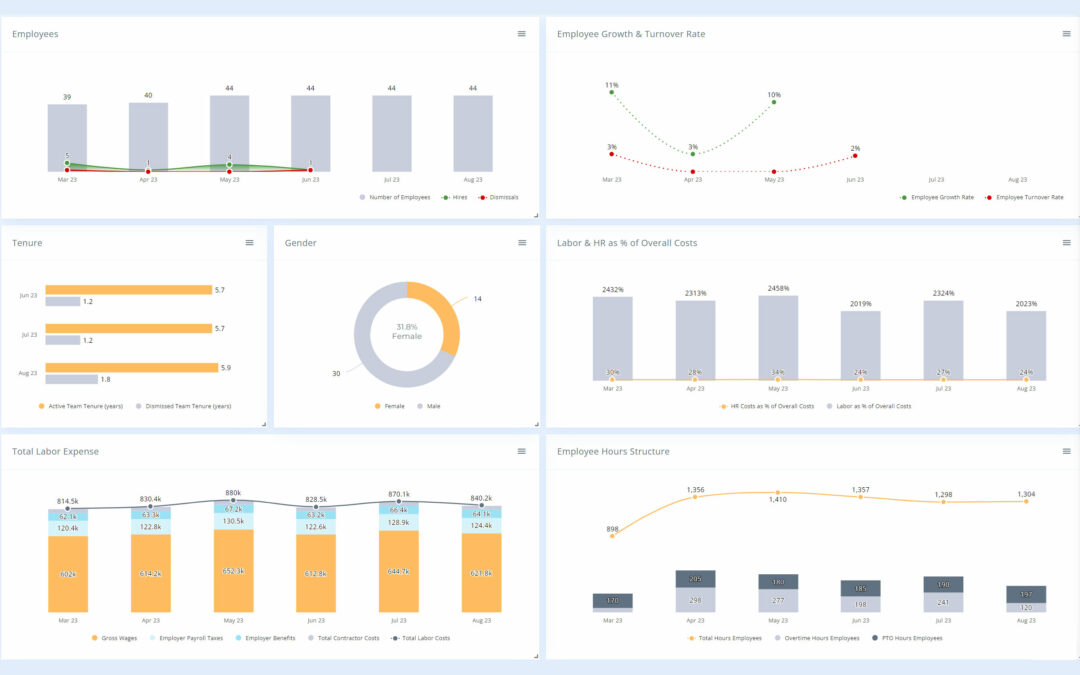The height and width of the screenshot is (675, 1080).
Task: Open the Total Labor Expense panel menu
Action: 521,451
